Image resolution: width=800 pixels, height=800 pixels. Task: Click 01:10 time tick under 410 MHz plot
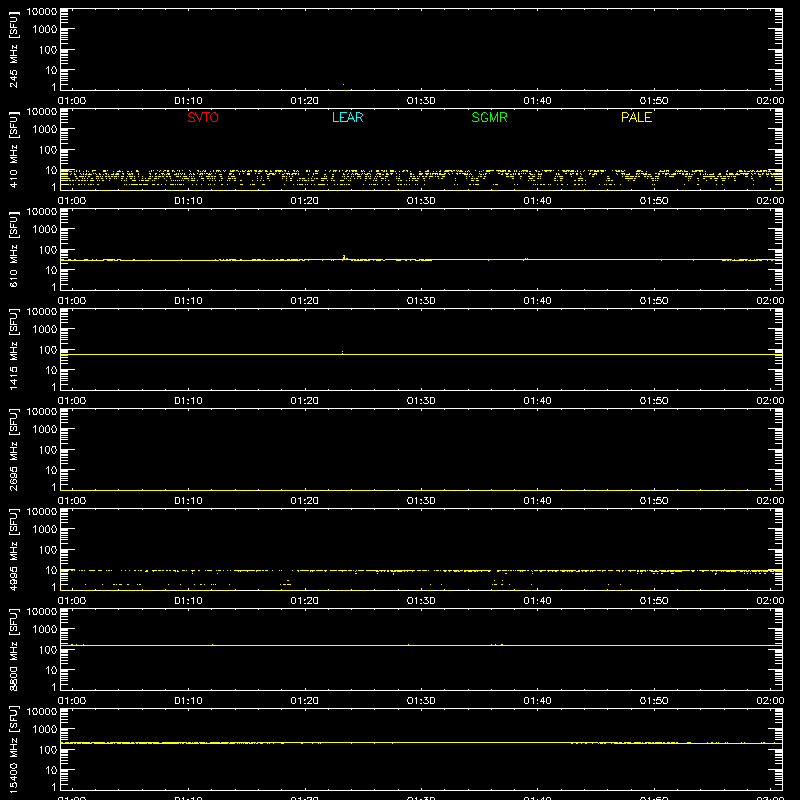point(188,201)
